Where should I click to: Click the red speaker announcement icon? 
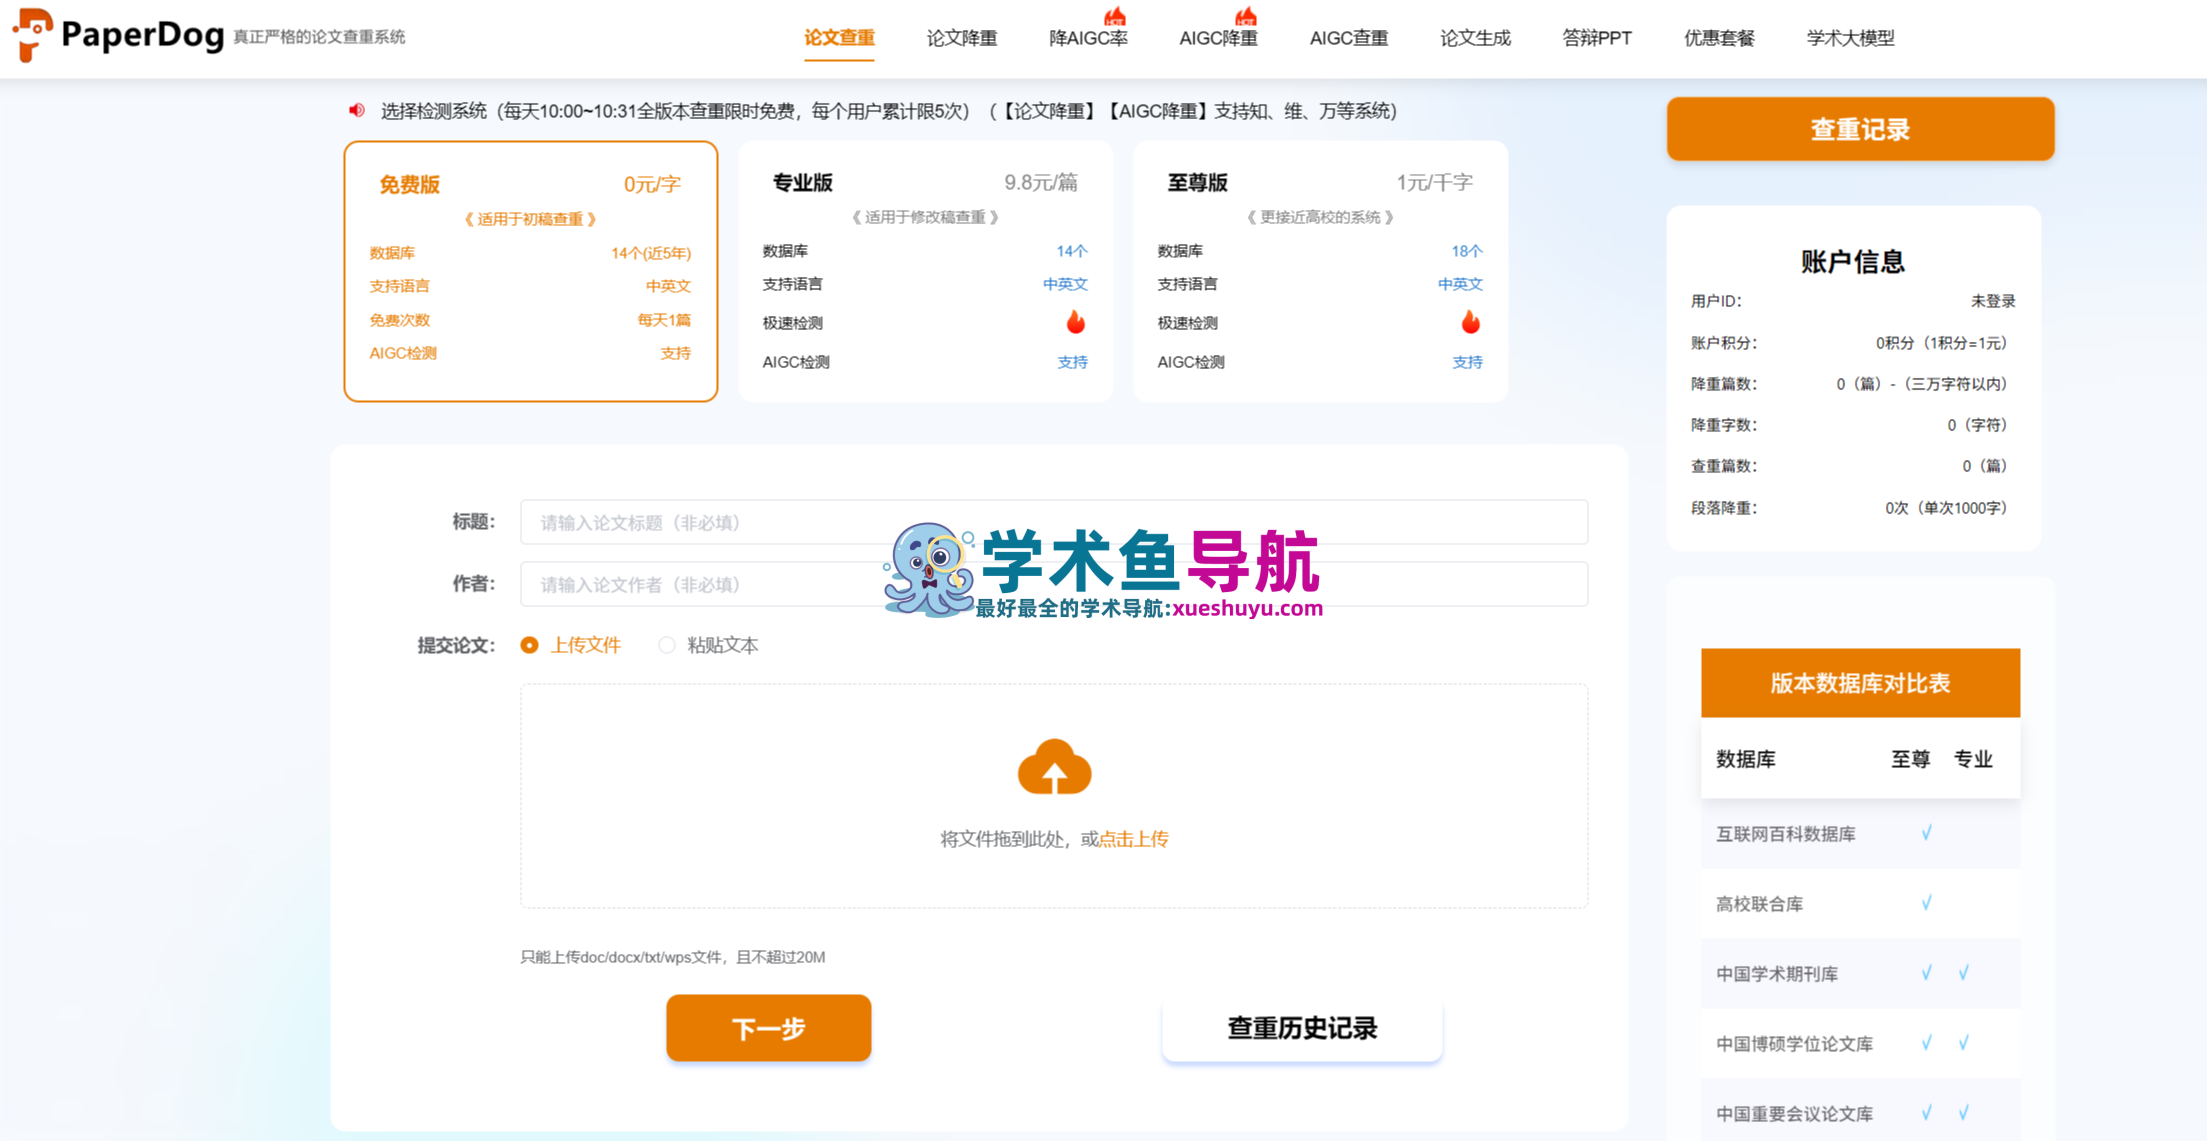click(357, 110)
